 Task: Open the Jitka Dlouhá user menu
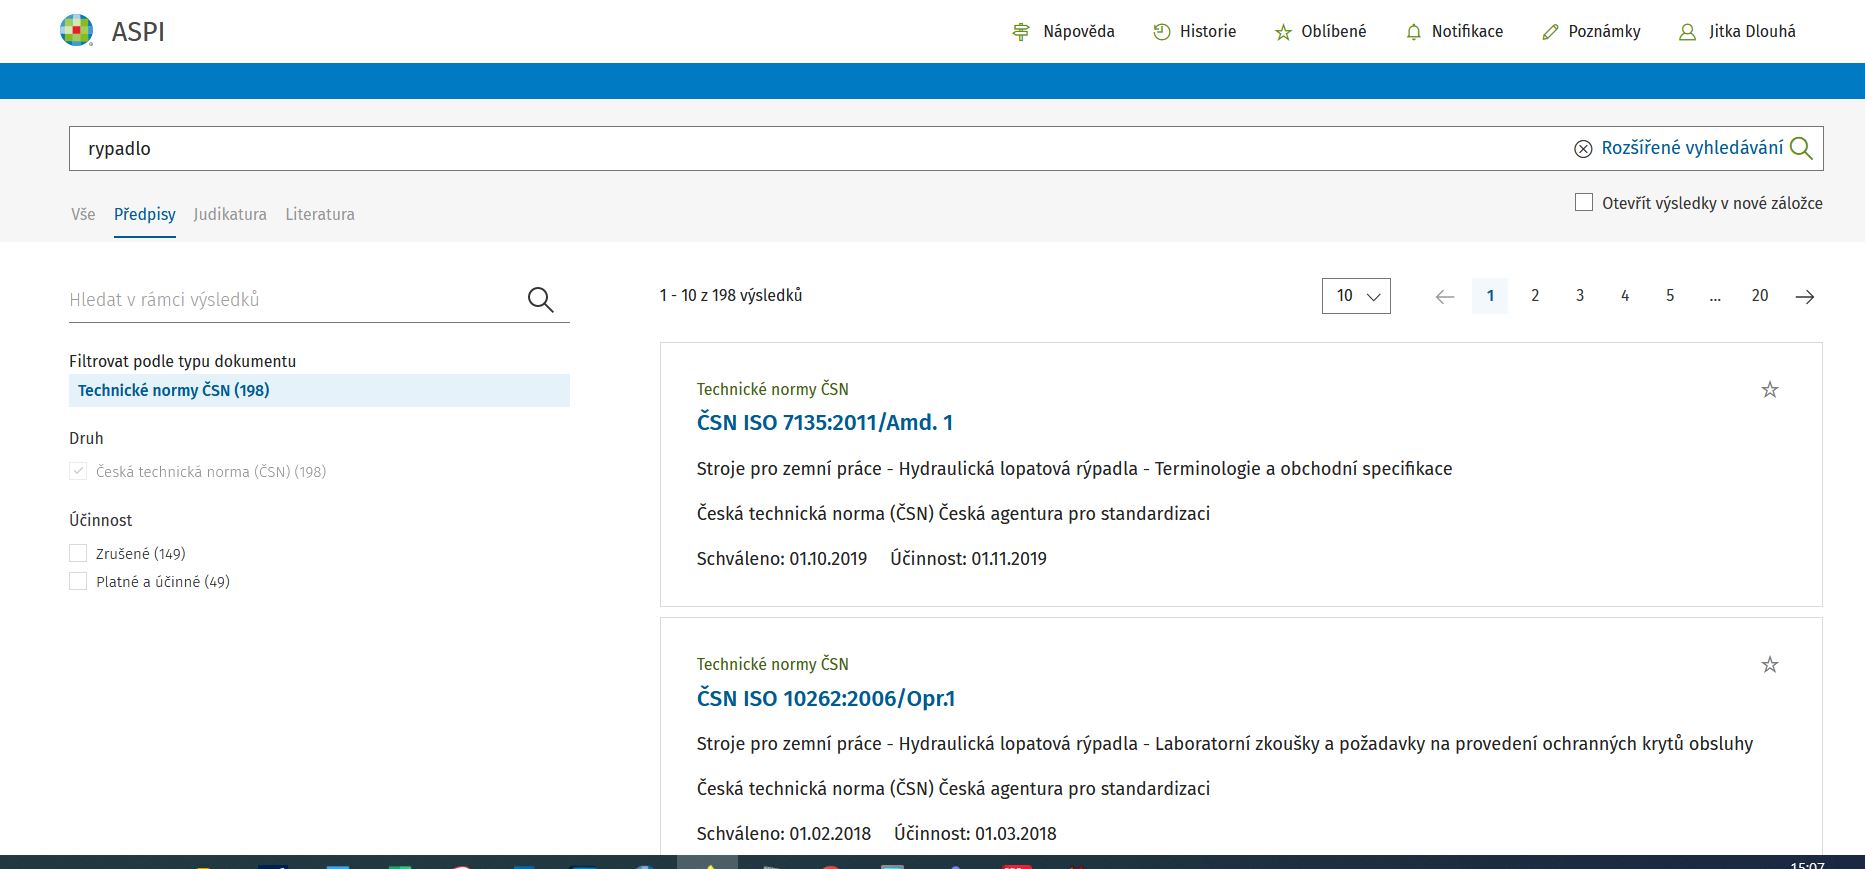tap(1738, 32)
